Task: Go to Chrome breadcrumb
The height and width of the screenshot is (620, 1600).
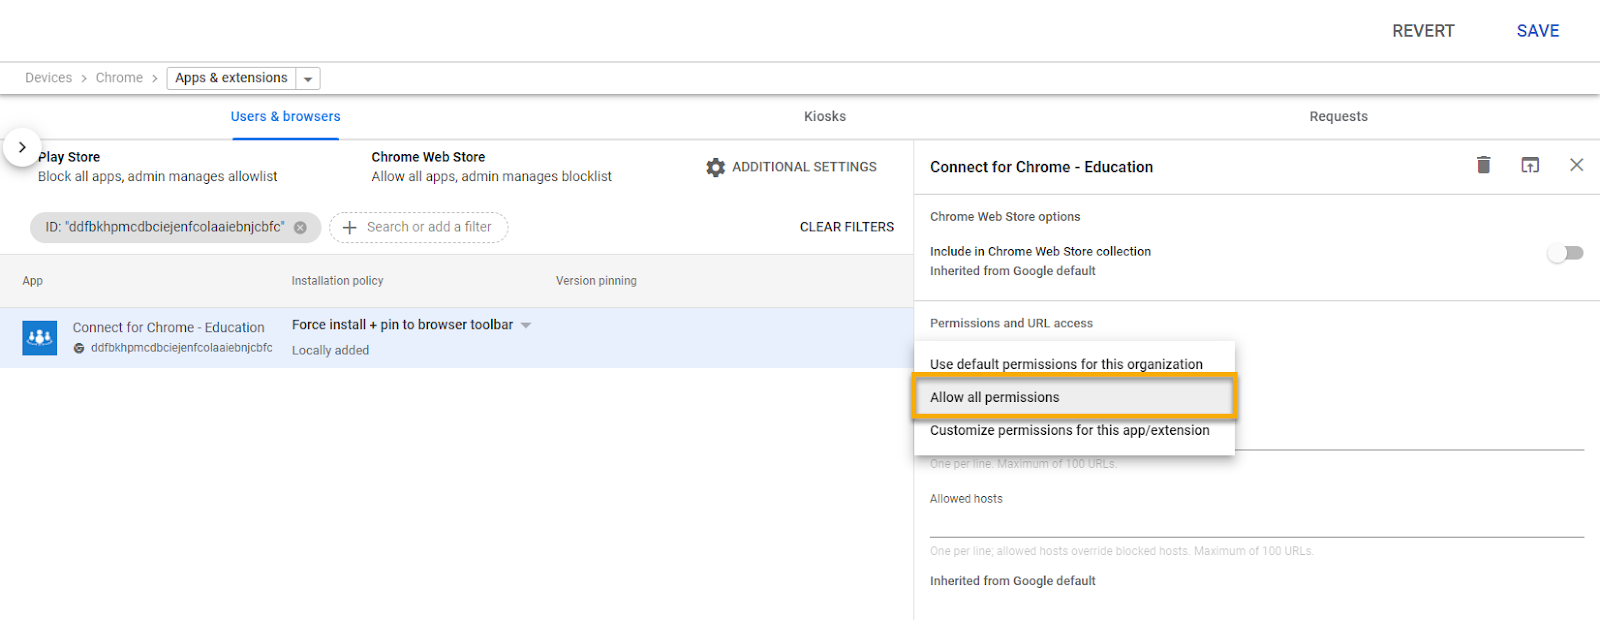Action: tap(119, 78)
